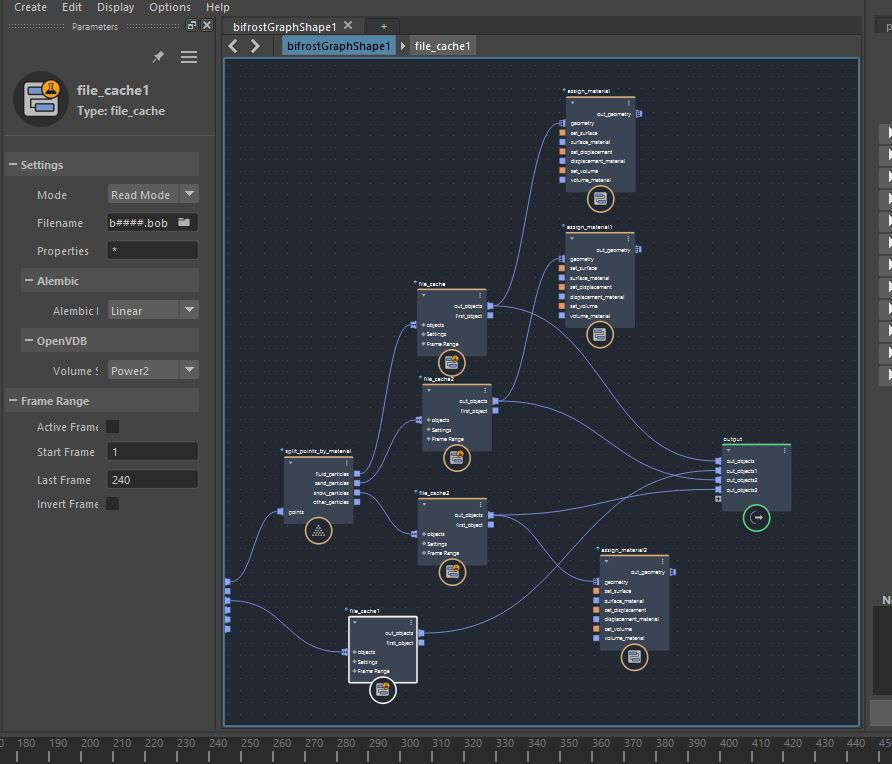892x764 pixels.
Task: Collapse the OpenVDB section
Action: tap(28, 340)
